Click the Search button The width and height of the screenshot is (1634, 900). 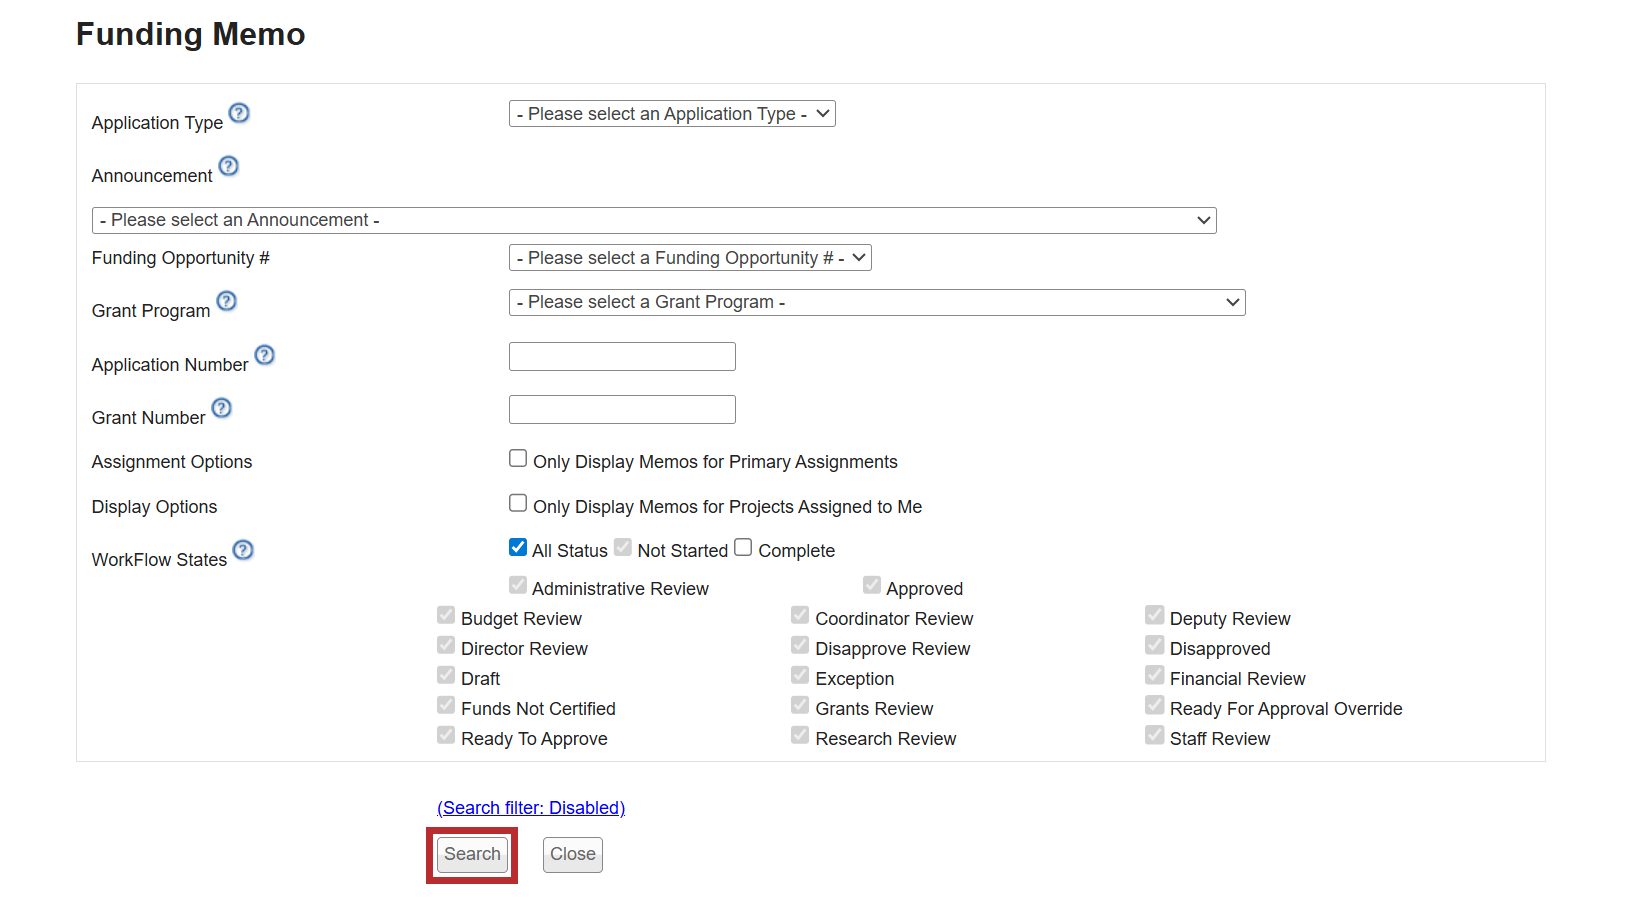472,855
